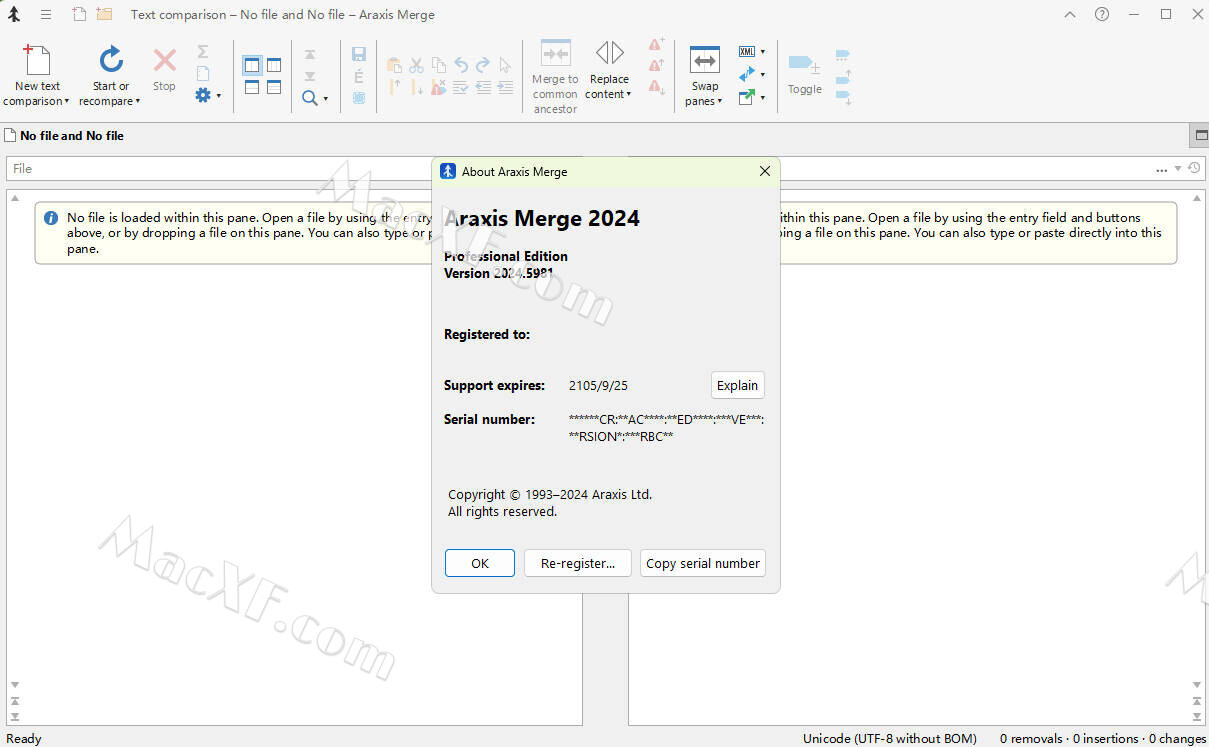Click the bookmark comment icon with dots
1209x747 pixels.
click(x=842, y=54)
